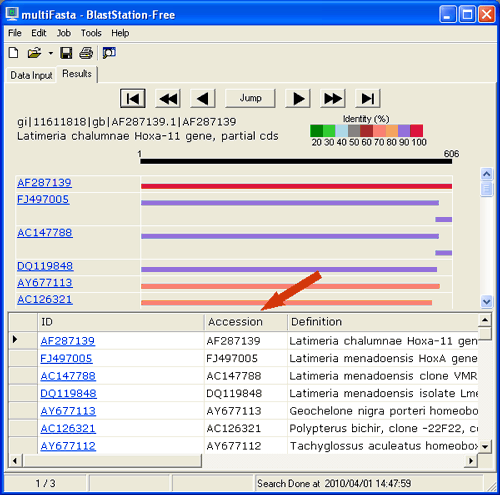Viewport: 500px width, 495px height.
Task: Open DQ119848 link in graphic panel
Action: [45, 266]
